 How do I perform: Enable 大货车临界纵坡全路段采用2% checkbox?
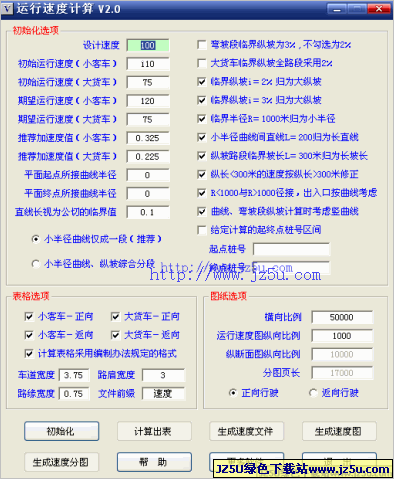coord(202,63)
